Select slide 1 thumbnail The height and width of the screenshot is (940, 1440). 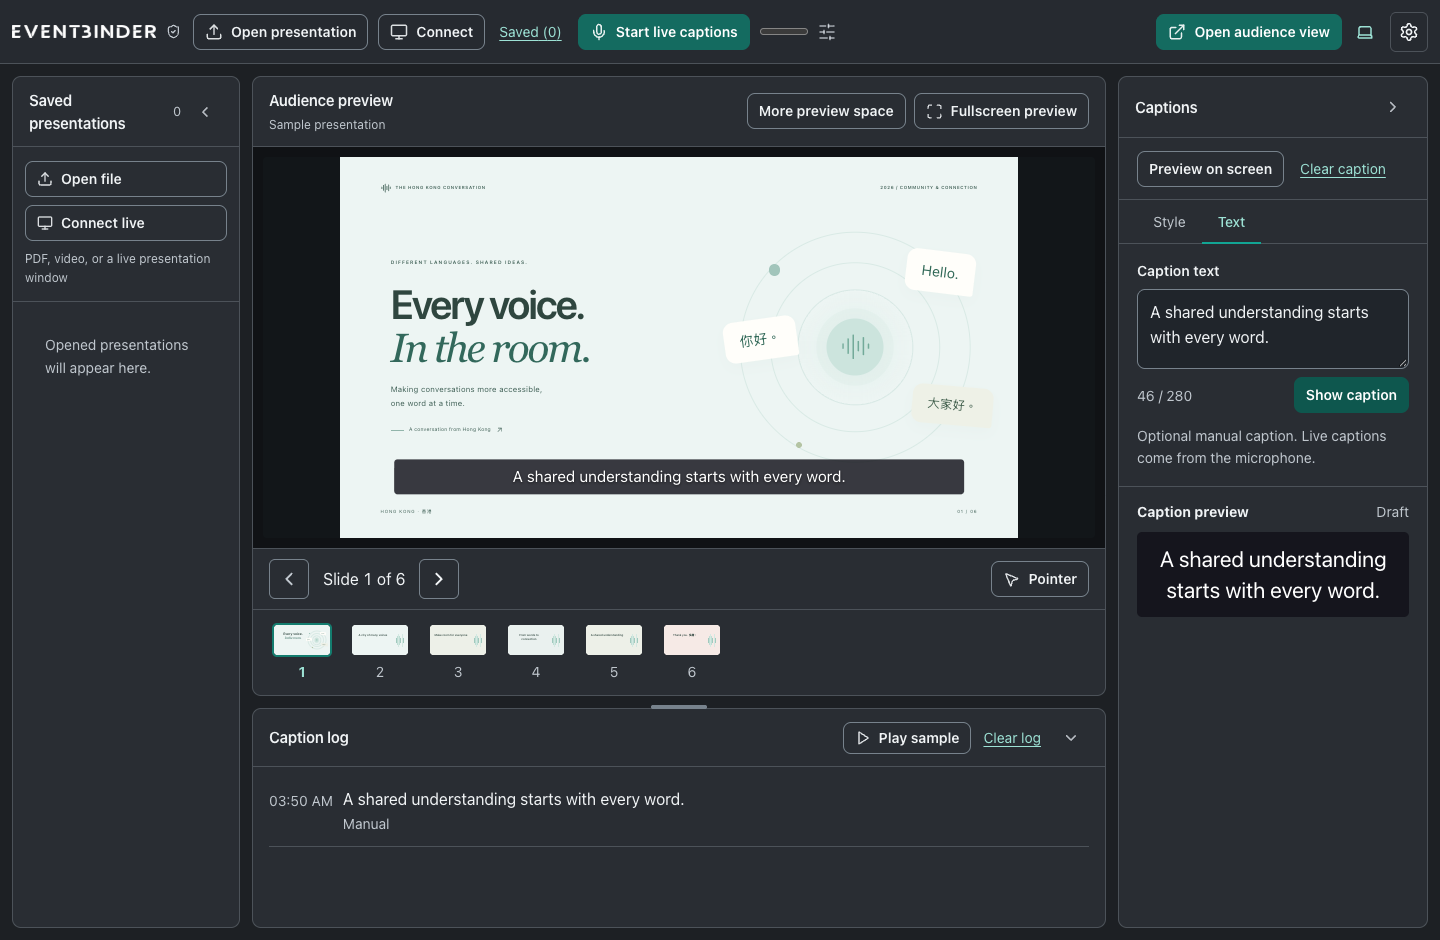pyautogui.click(x=302, y=640)
